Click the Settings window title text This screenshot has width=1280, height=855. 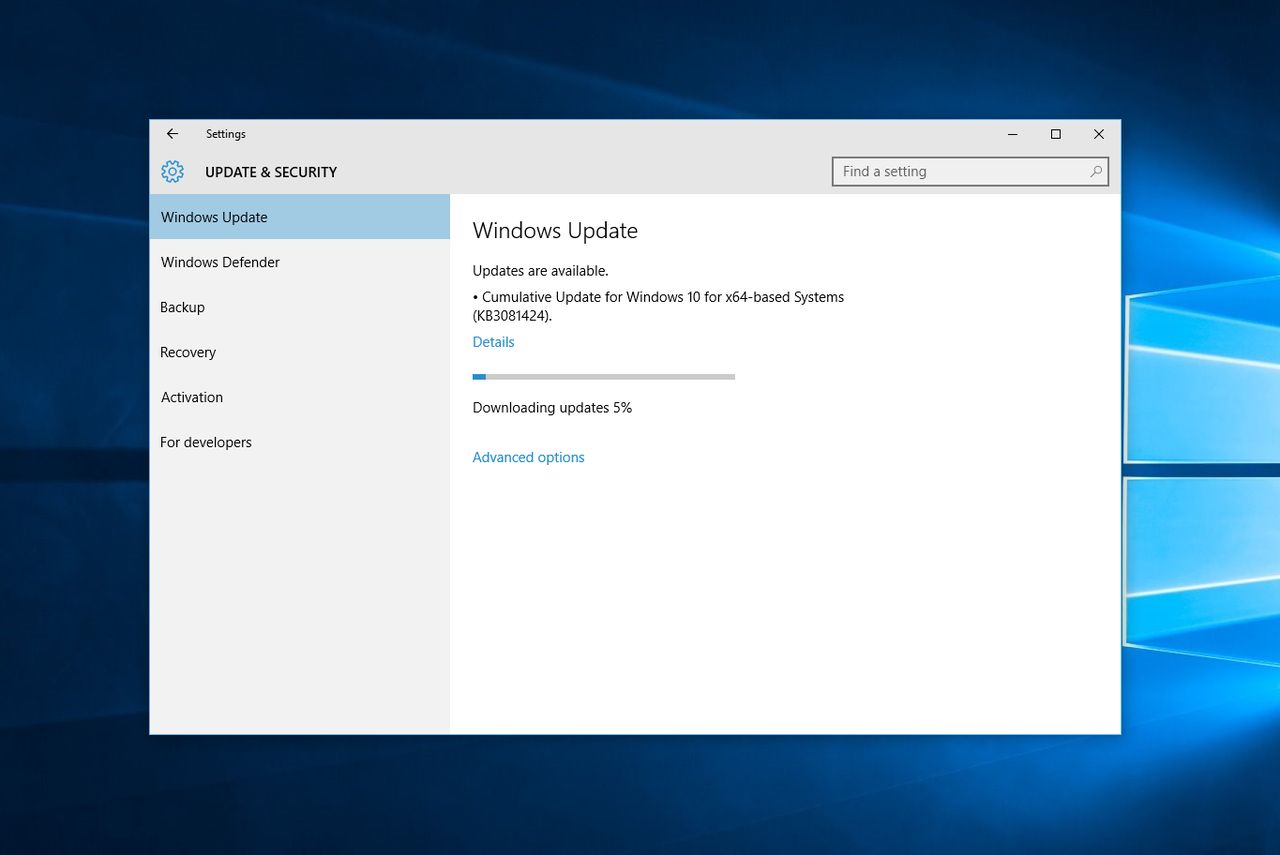[226, 134]
